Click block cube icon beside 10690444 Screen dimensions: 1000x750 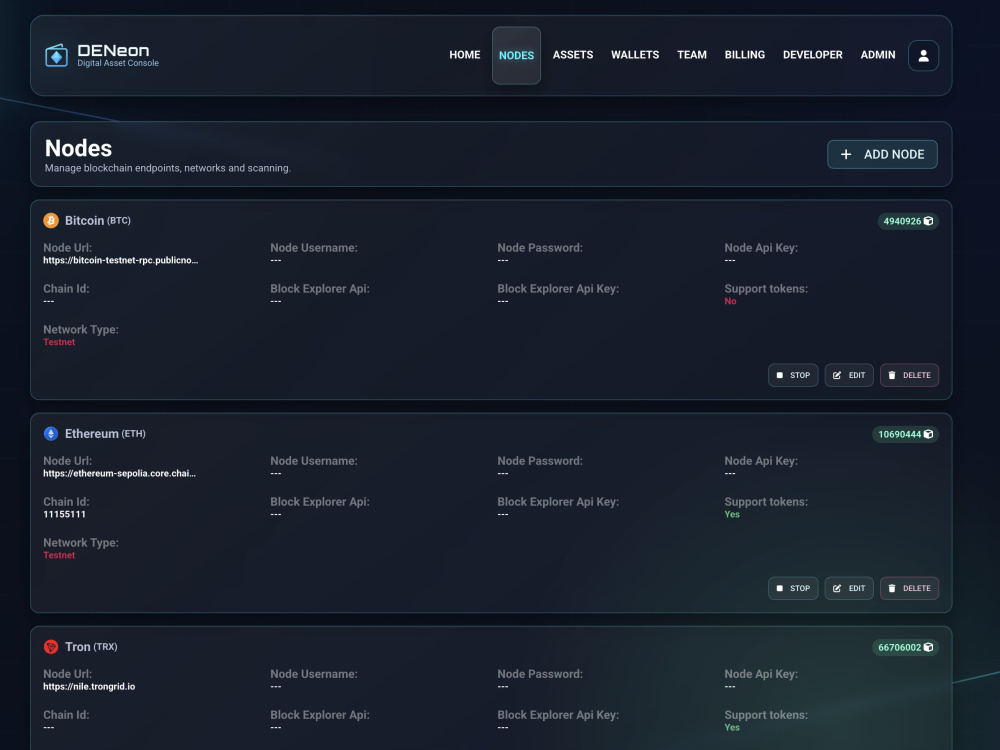pyautogui.click(x=929, y=434)
